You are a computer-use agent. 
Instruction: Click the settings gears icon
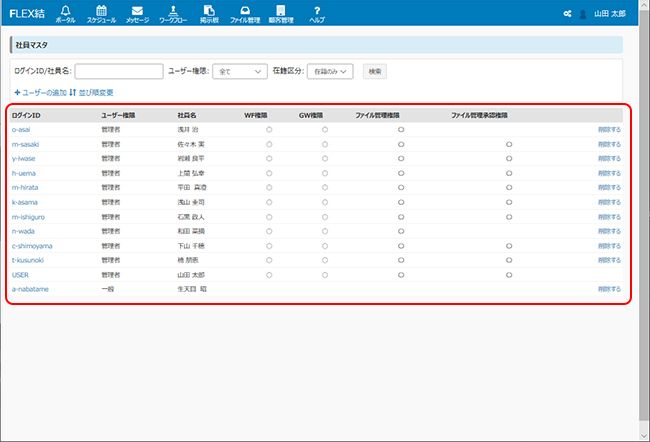click(x=568, y=14)
